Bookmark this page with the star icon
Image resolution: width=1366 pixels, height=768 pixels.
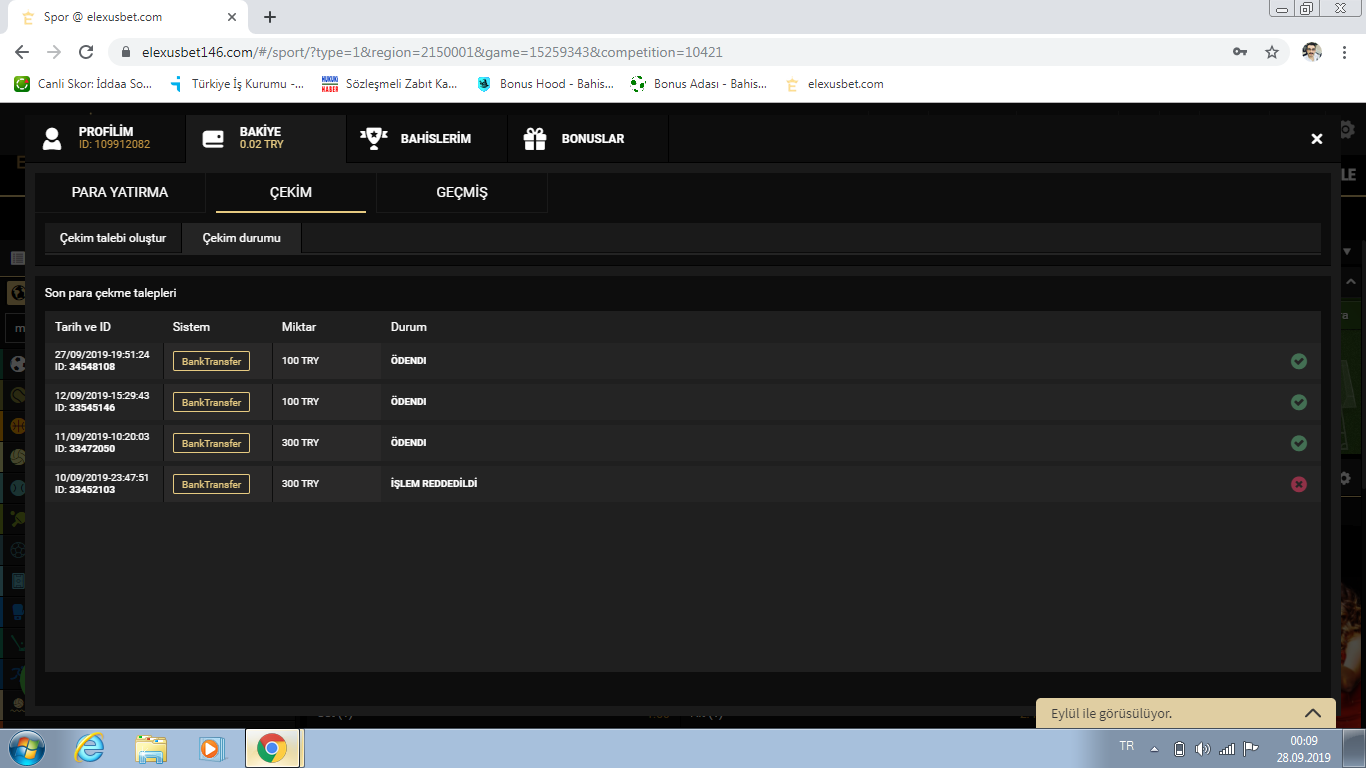click(1272, 52)
